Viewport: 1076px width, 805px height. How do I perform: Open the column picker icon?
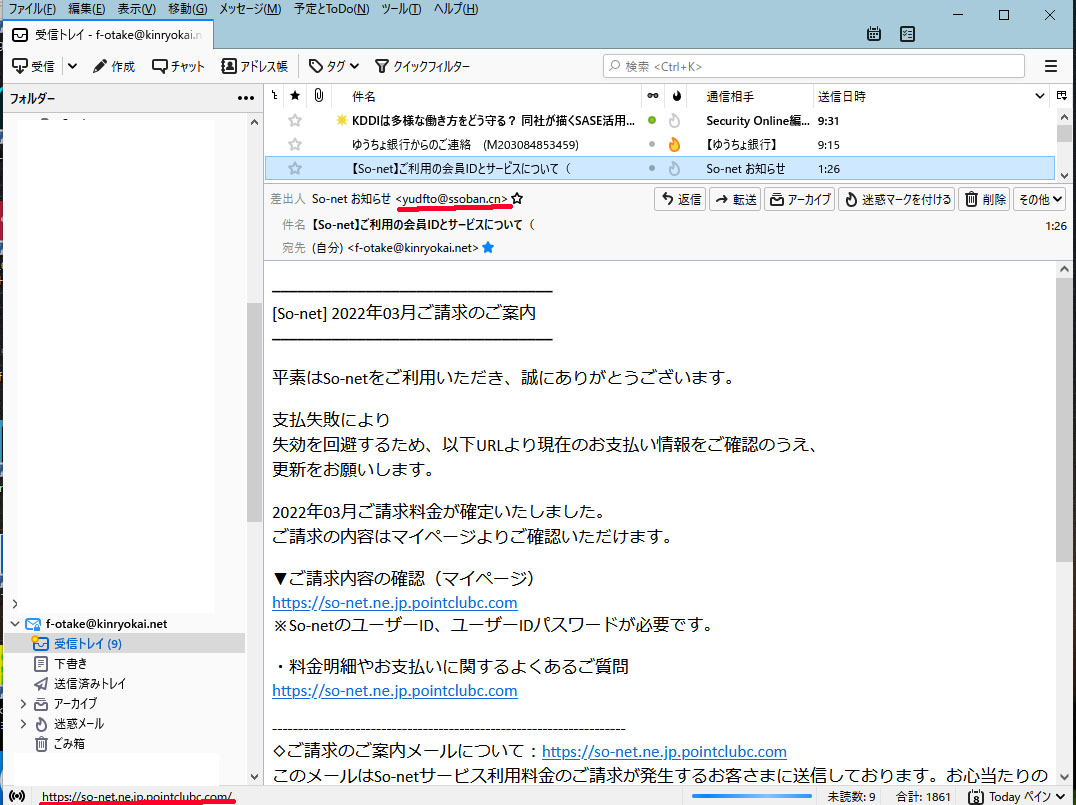click(1062, 95)
